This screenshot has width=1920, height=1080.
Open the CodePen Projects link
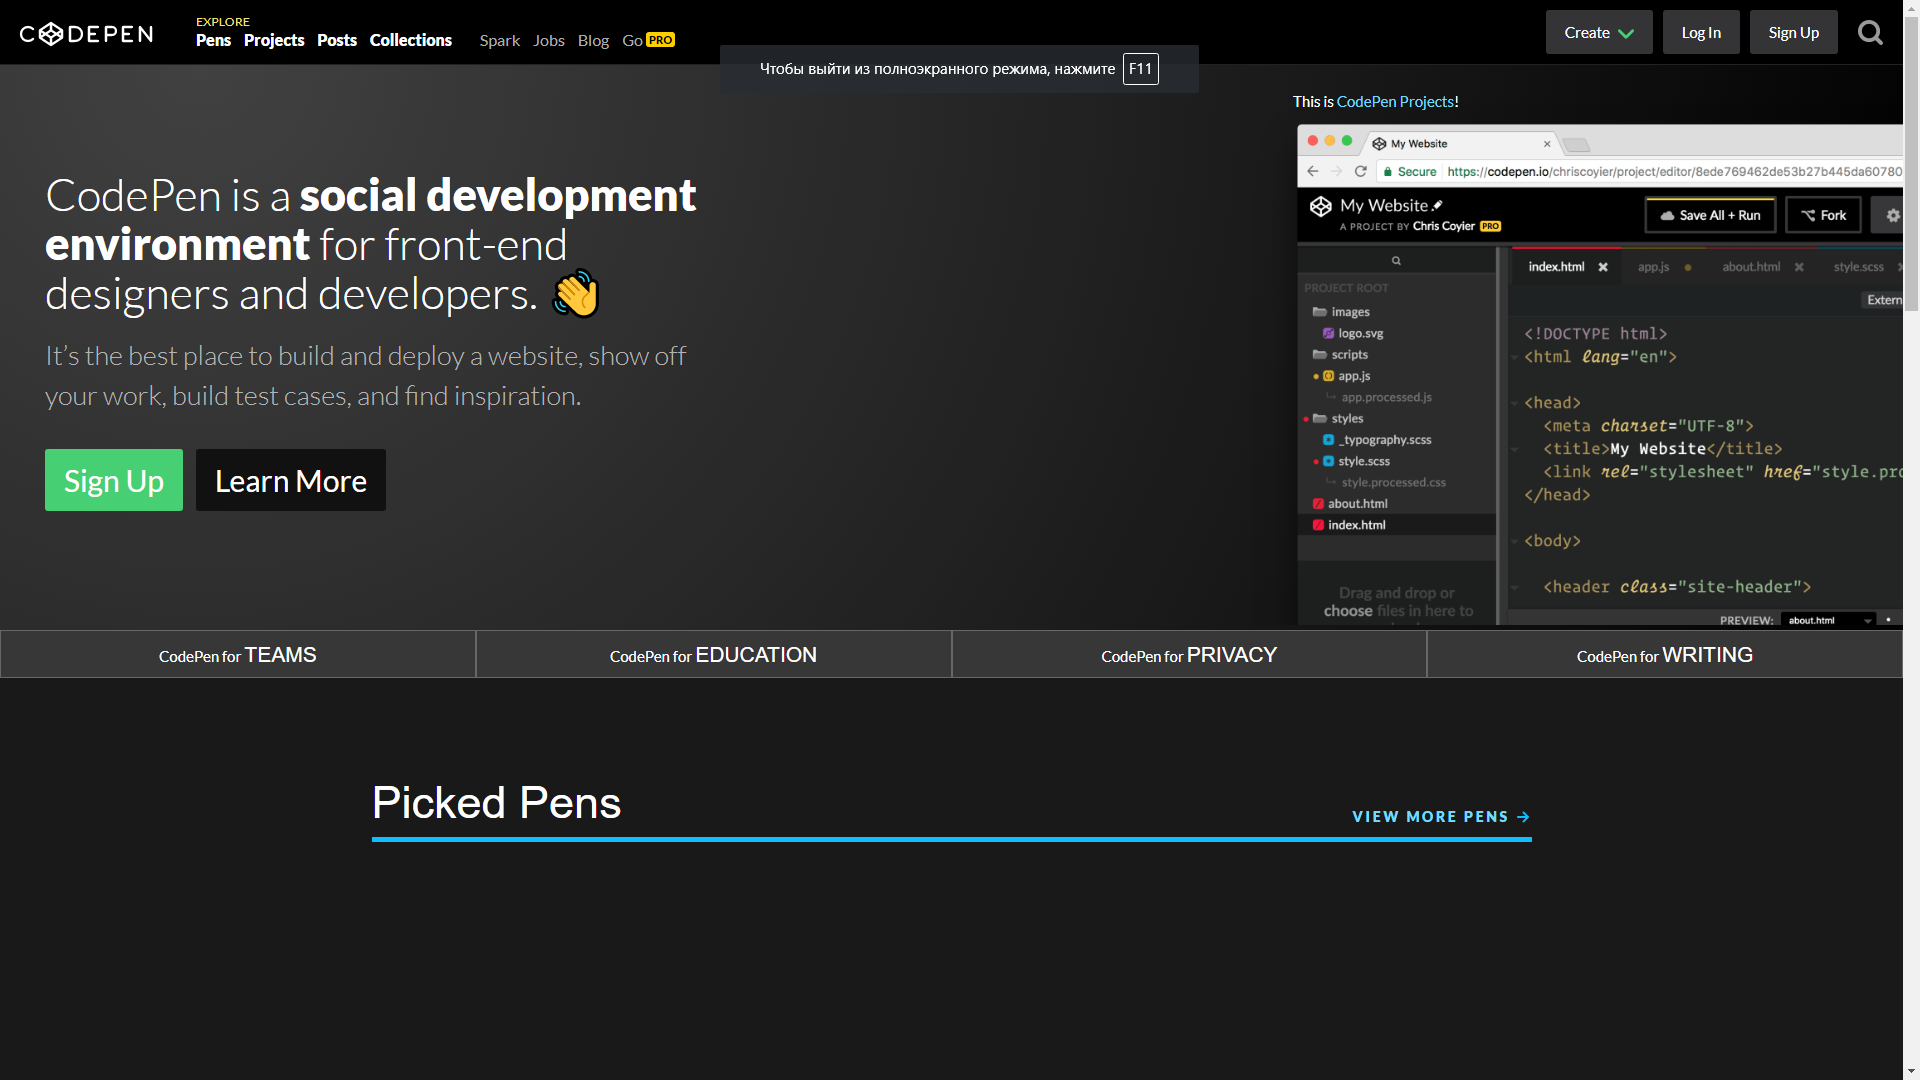pos(1395,102)
